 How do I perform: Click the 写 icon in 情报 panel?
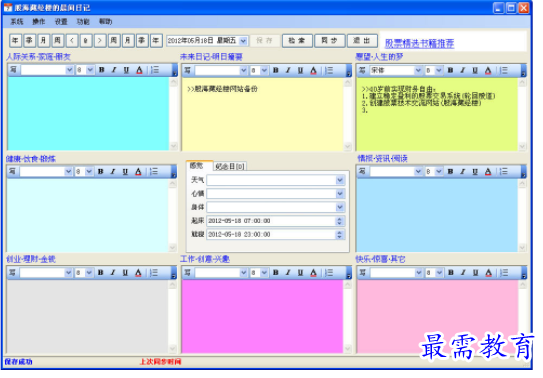[362, 171]
